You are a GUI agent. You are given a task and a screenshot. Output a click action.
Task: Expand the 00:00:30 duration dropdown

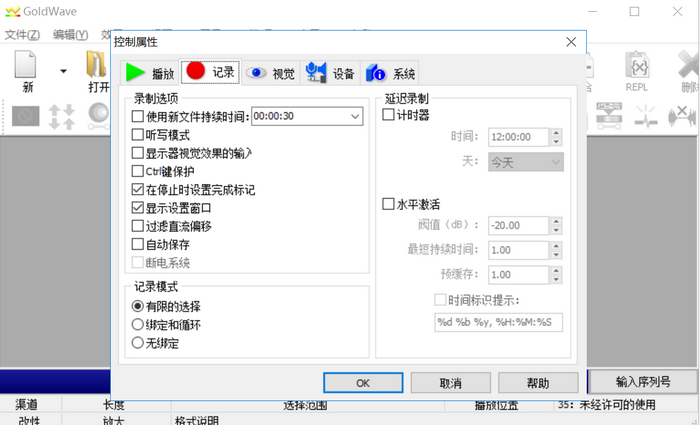(x=355, y=117)
